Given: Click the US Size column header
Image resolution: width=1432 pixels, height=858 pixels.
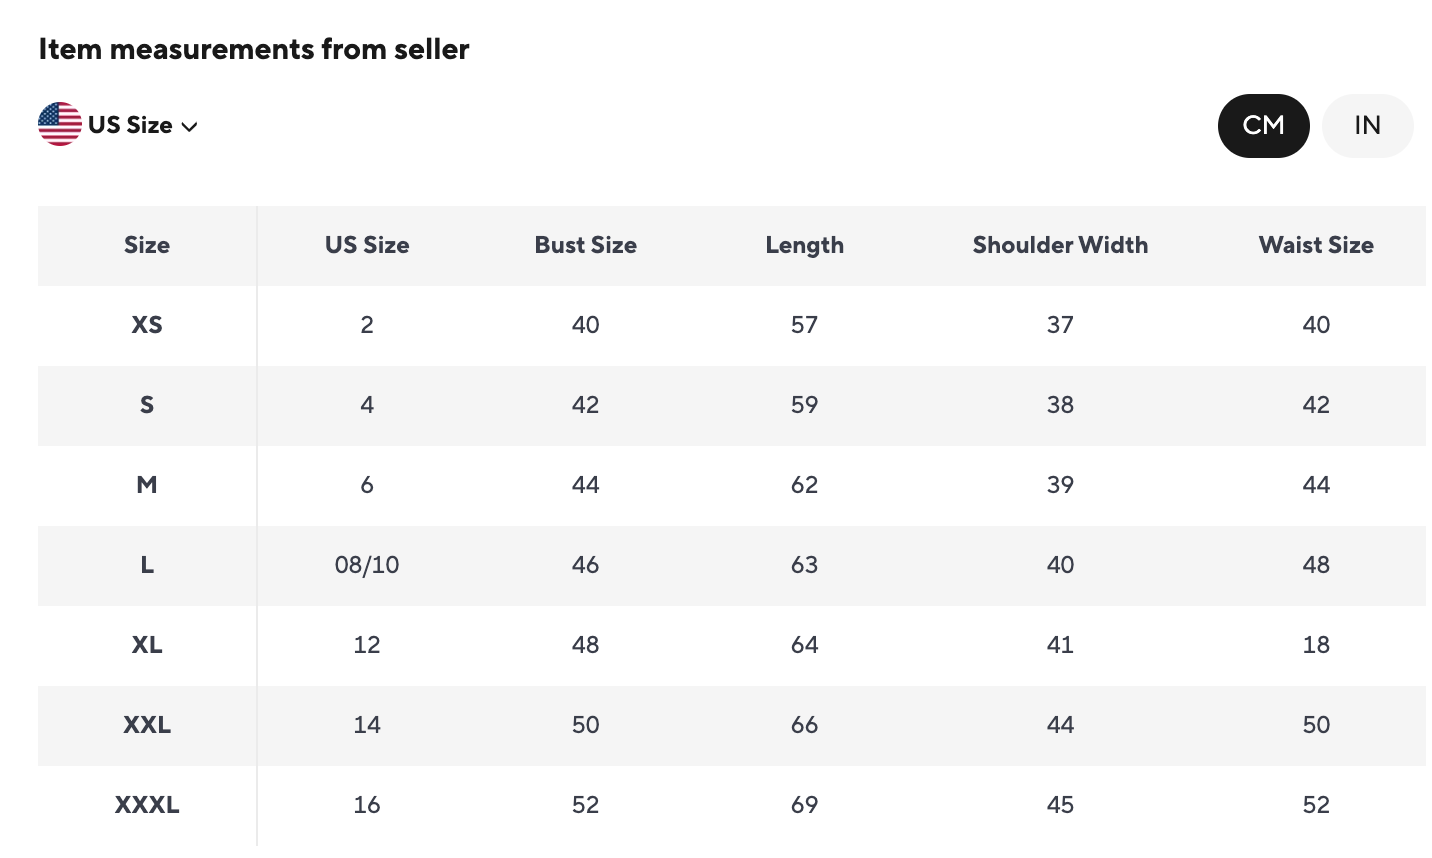Looking at the screenshot, I should tap(367, 245).
